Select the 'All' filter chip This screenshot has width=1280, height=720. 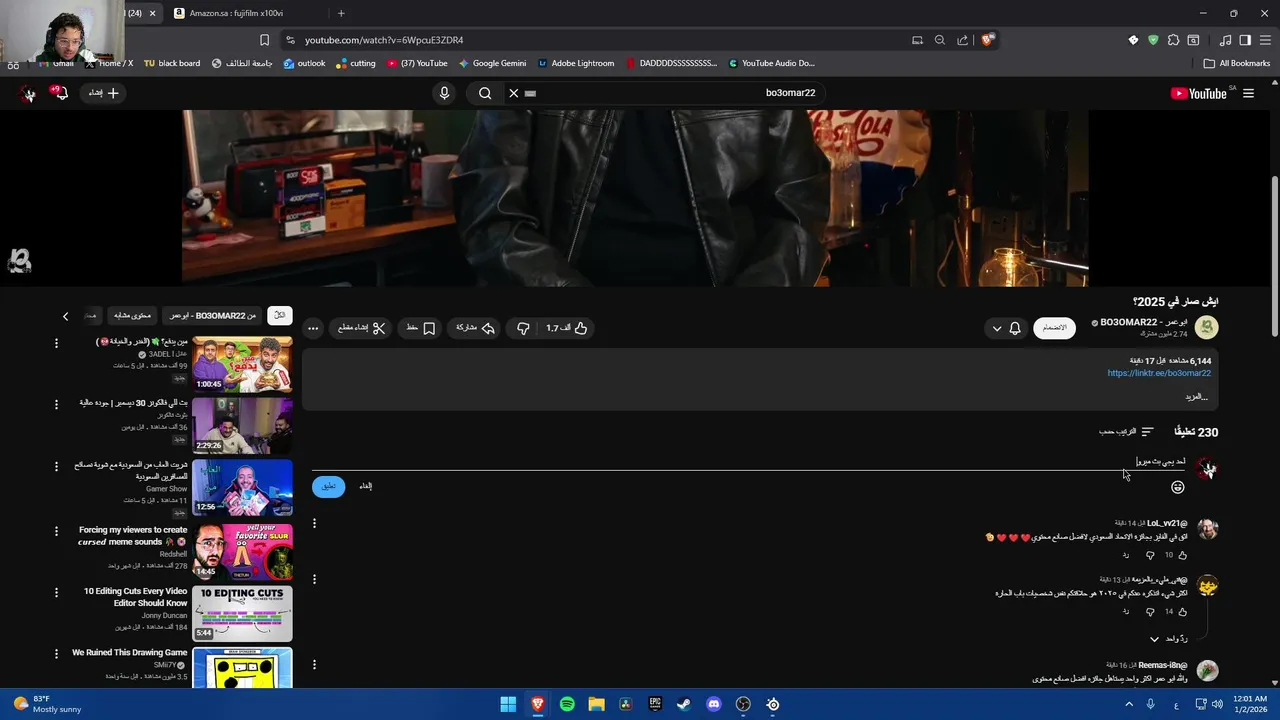[x=280, y=315]
